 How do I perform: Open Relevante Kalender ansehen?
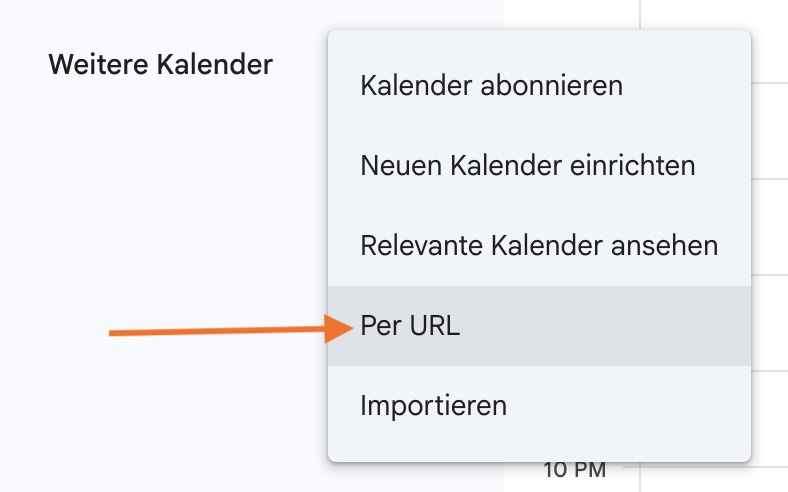coord(539,245)
